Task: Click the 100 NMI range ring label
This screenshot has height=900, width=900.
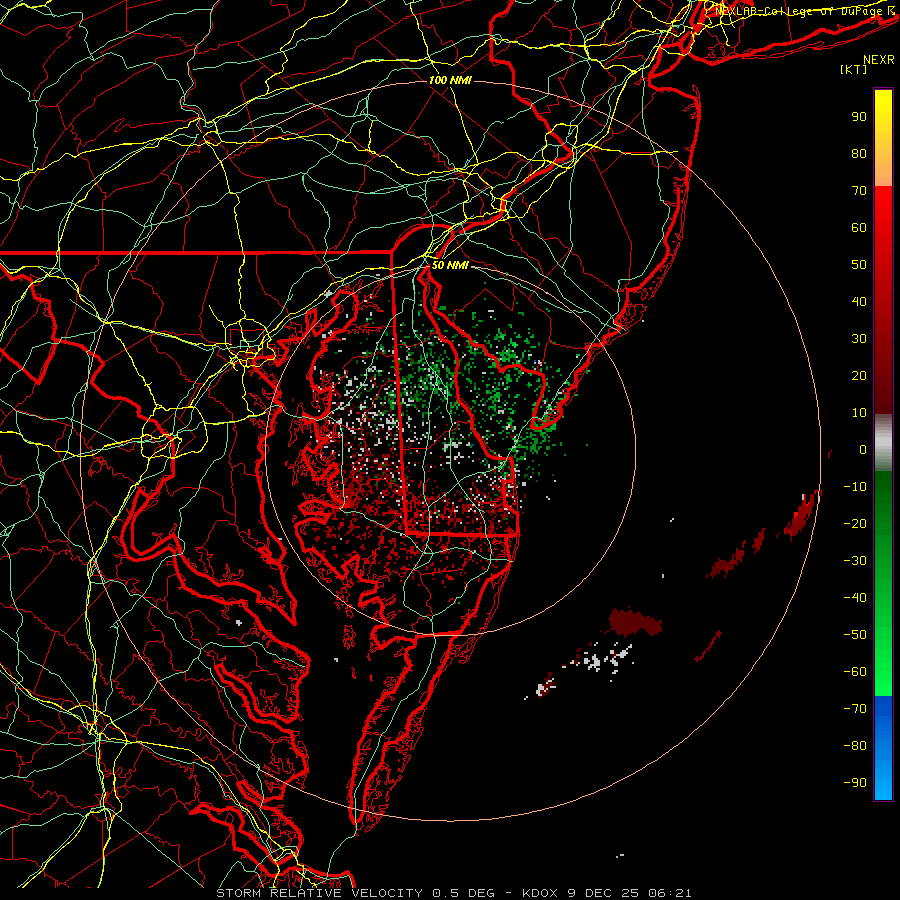Action: click(x=450, y=80)
